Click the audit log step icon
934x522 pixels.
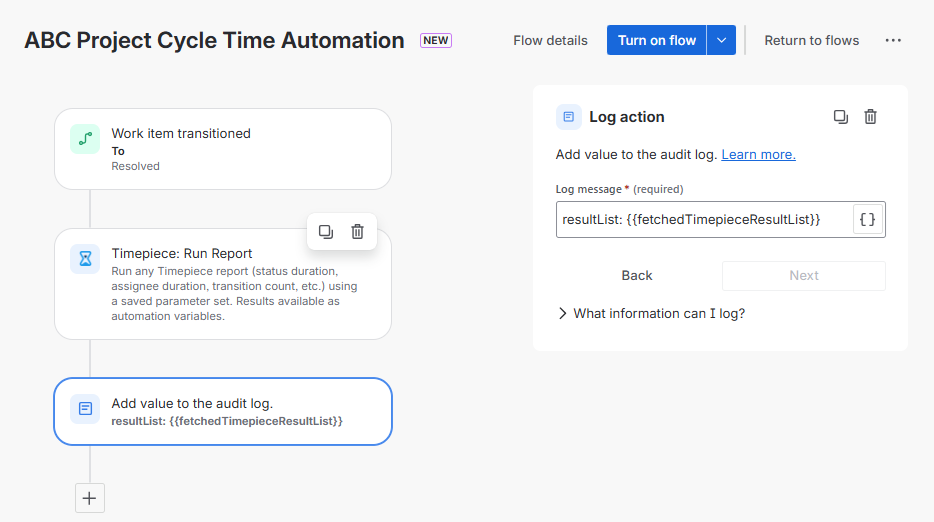85,409
